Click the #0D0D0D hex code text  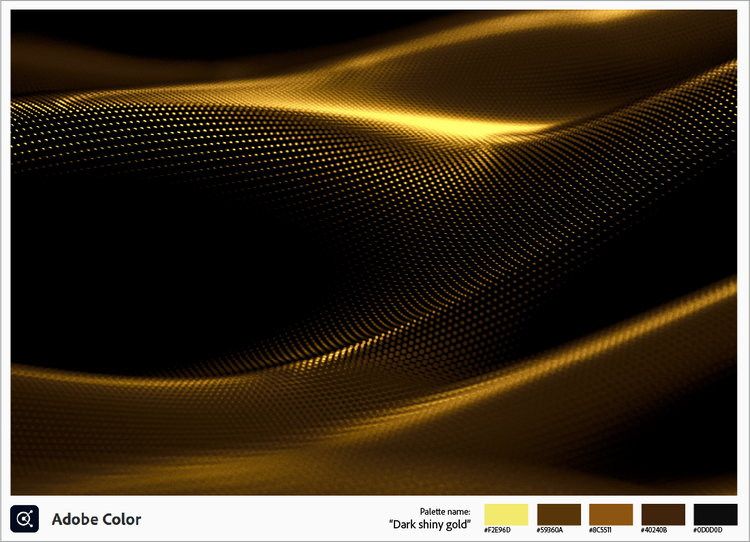[x=707, y=530]
